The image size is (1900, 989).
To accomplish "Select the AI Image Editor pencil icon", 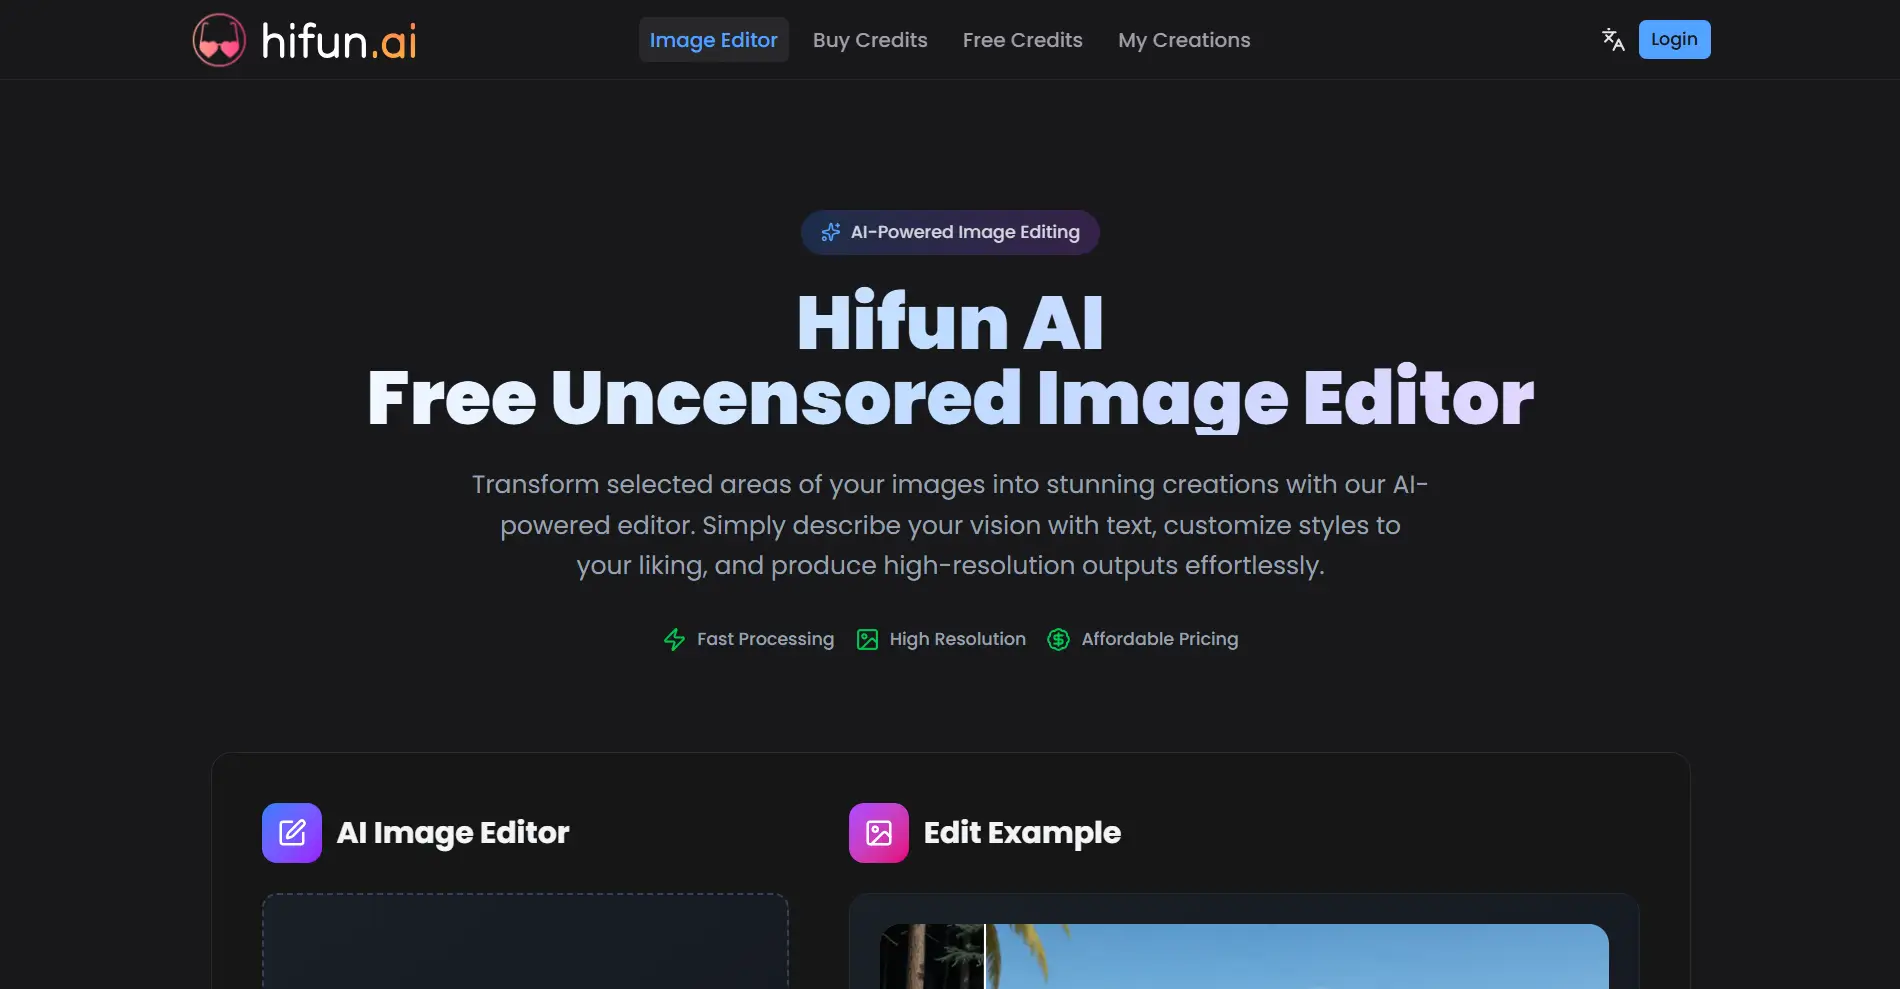I will coord(290,832).
